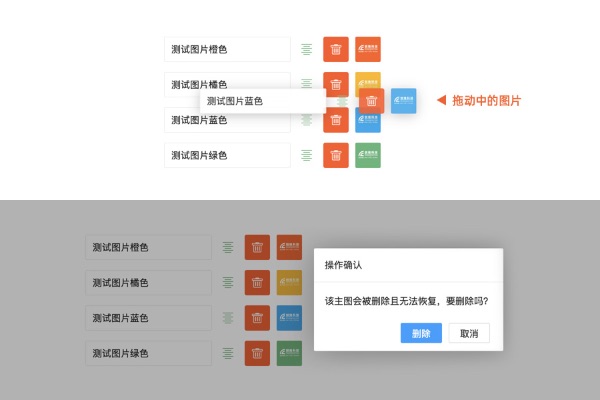
Task: Click the 拖动中的图片 annotation label
Action: pos(486,101)
